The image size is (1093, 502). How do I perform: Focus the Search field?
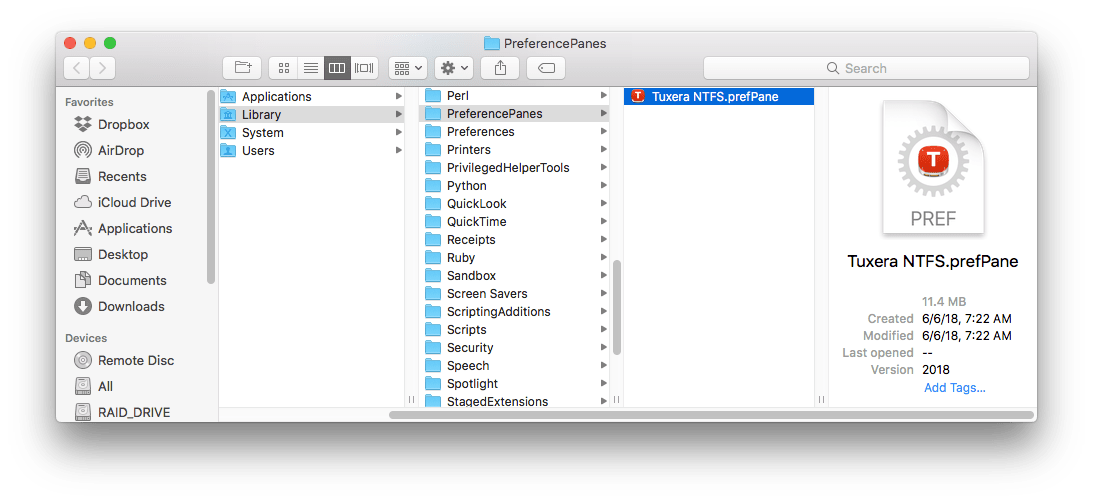click(866, 68)
